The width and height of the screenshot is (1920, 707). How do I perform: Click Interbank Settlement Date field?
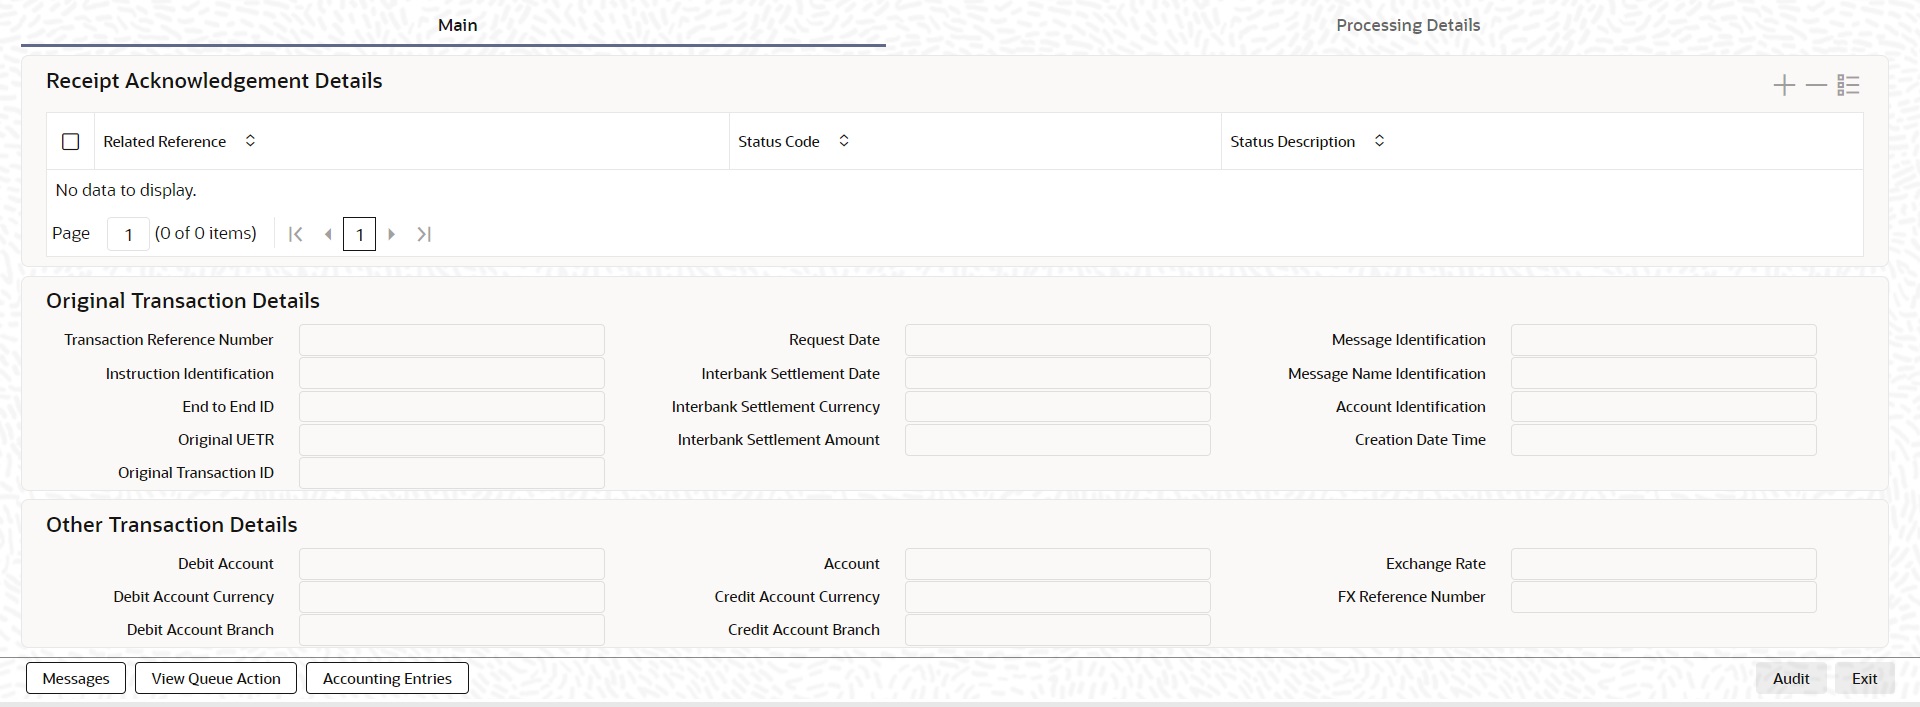point(1058,373)
